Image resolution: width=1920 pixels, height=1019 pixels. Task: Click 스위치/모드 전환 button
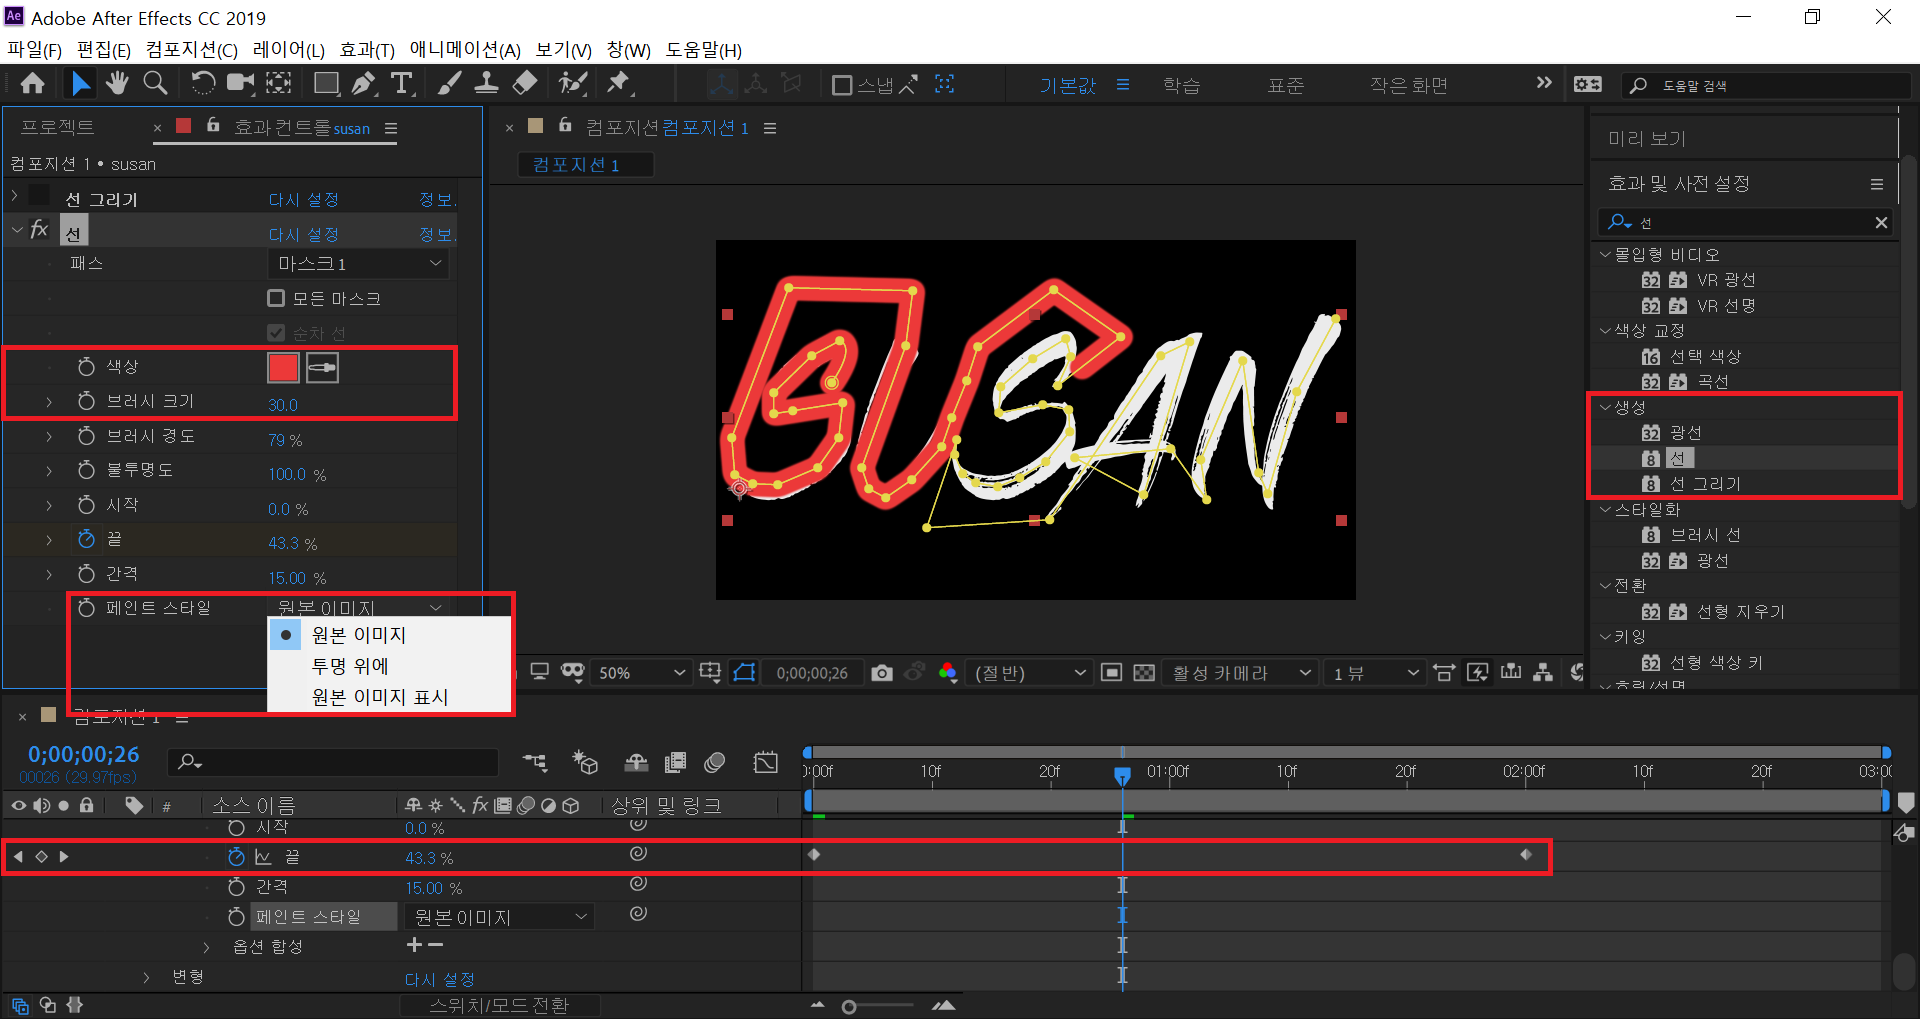499,1005
